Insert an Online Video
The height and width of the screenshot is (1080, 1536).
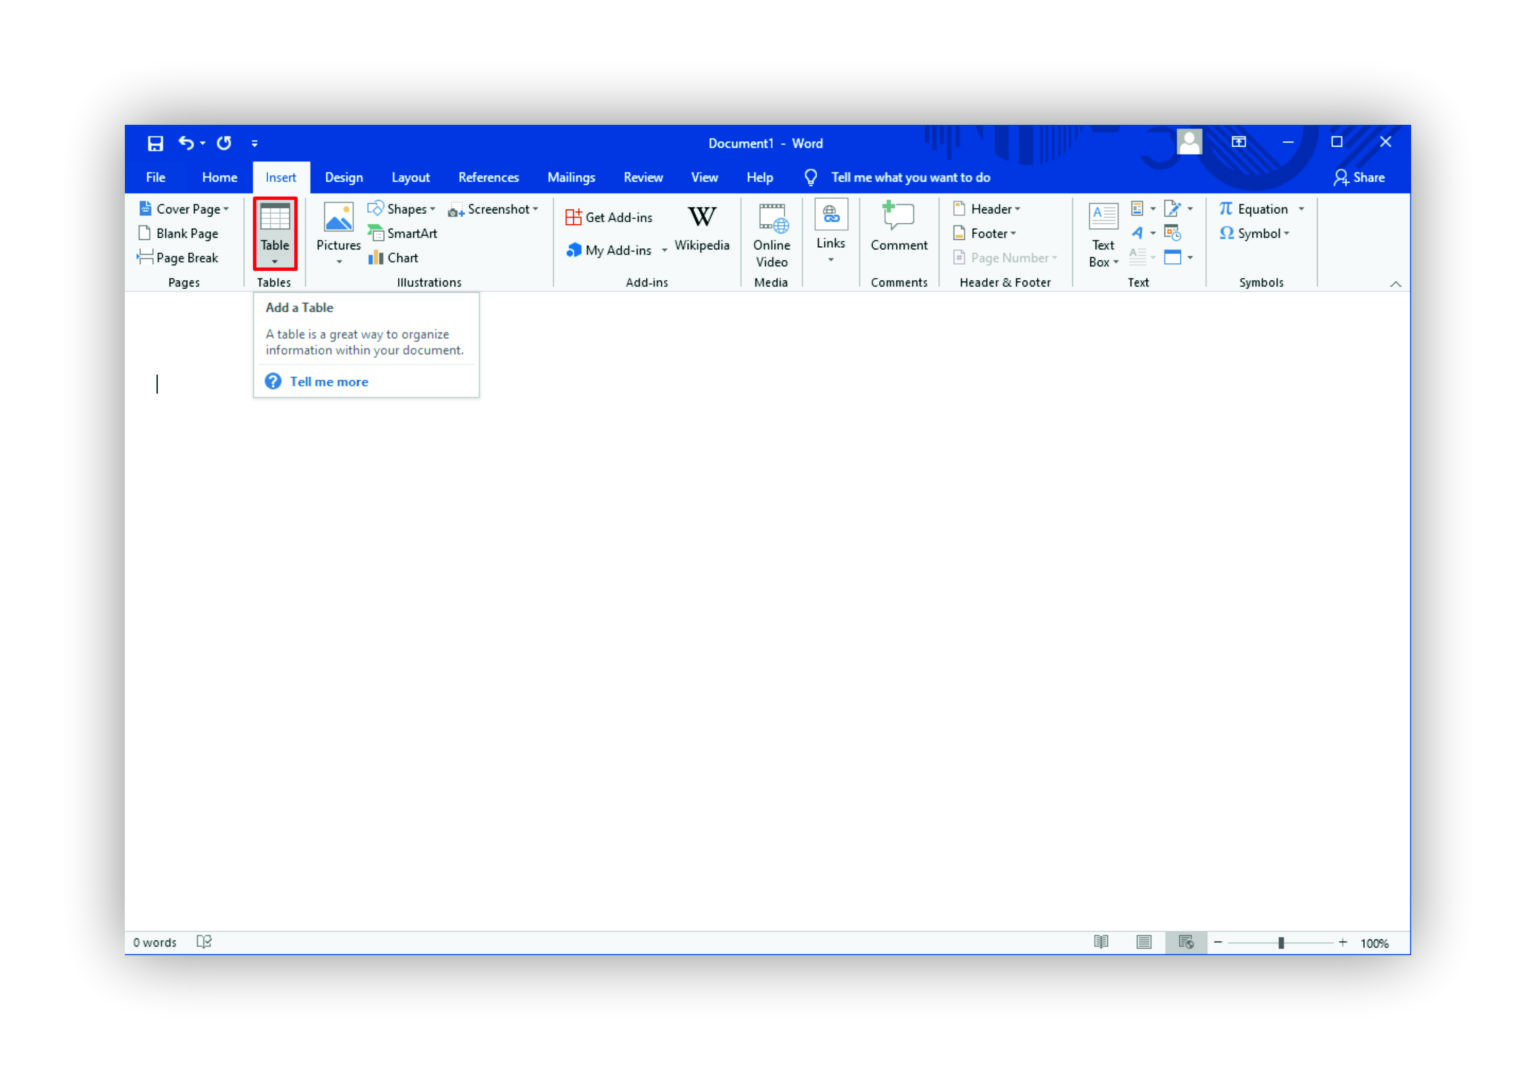(771, 234)
